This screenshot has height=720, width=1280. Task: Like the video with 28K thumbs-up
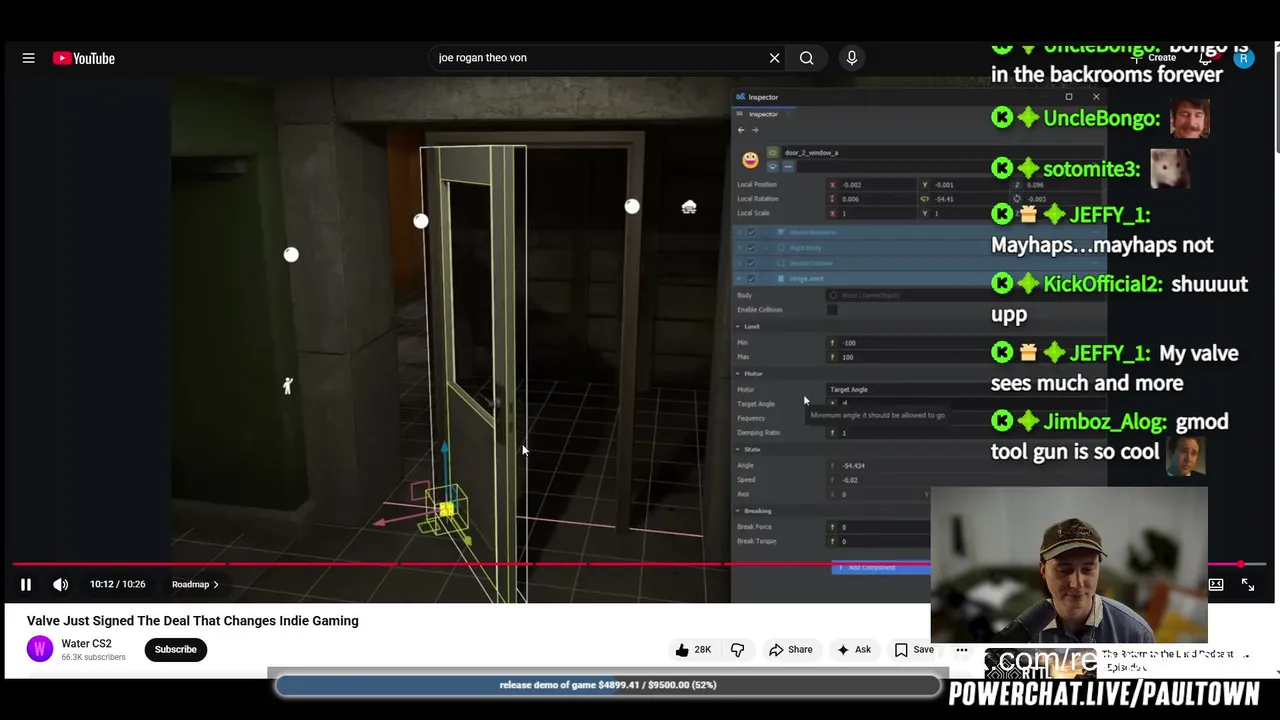click(692, 650)
